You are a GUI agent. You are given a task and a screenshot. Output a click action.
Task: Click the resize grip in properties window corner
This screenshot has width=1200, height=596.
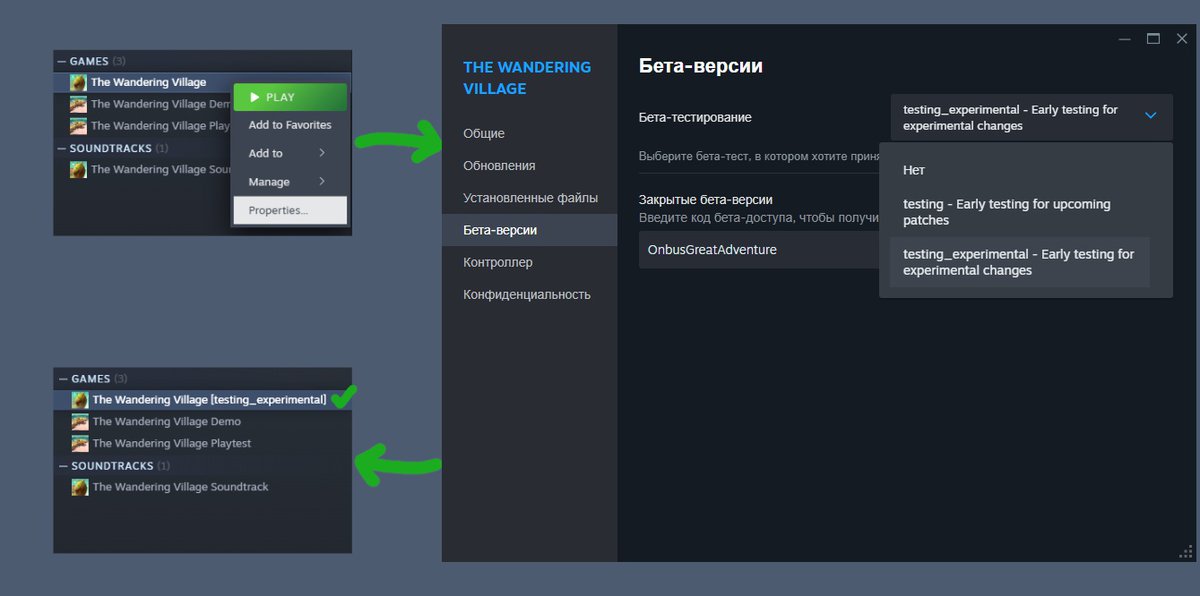pyautogui.click(x=1187, y=551)
